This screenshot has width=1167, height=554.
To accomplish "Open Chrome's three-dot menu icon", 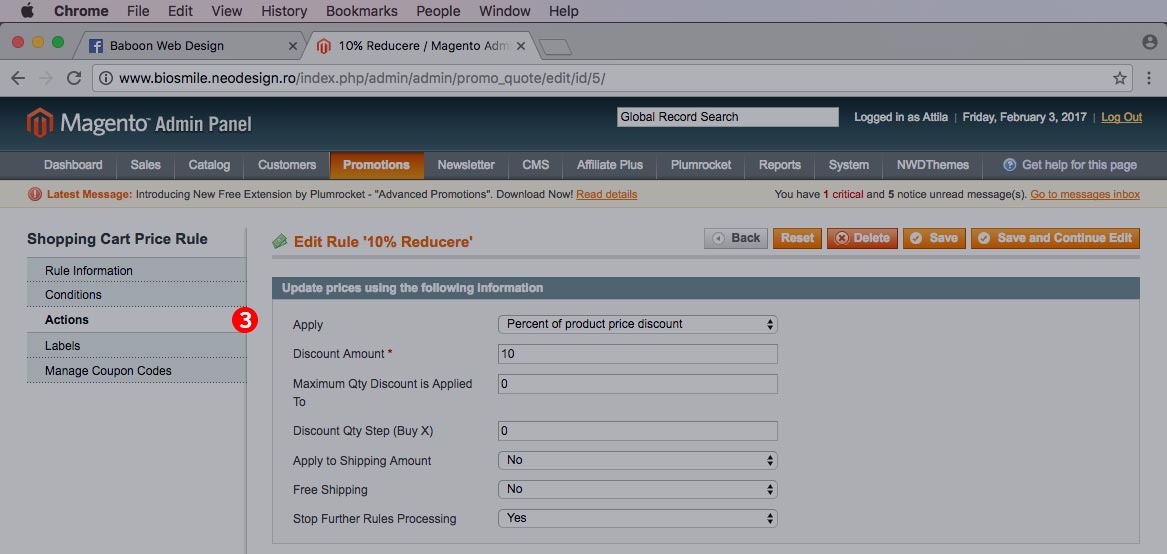I will point(1148,78).
